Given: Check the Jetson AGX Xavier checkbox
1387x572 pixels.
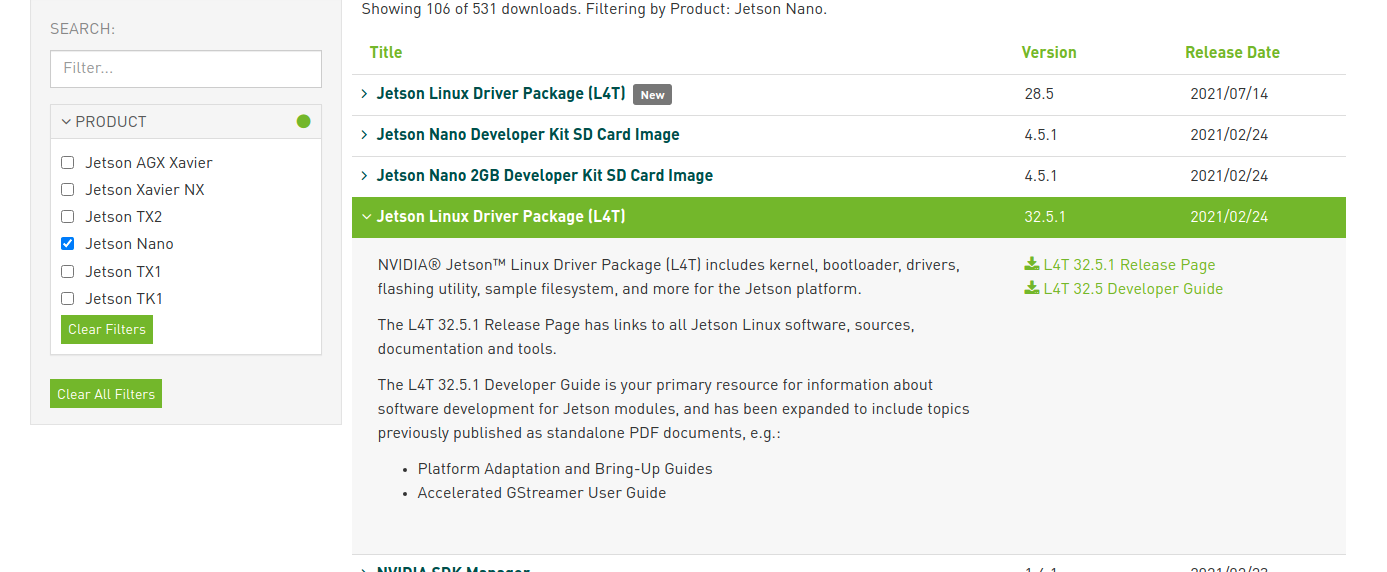Looking at the screenshot, I should [68, 163].
